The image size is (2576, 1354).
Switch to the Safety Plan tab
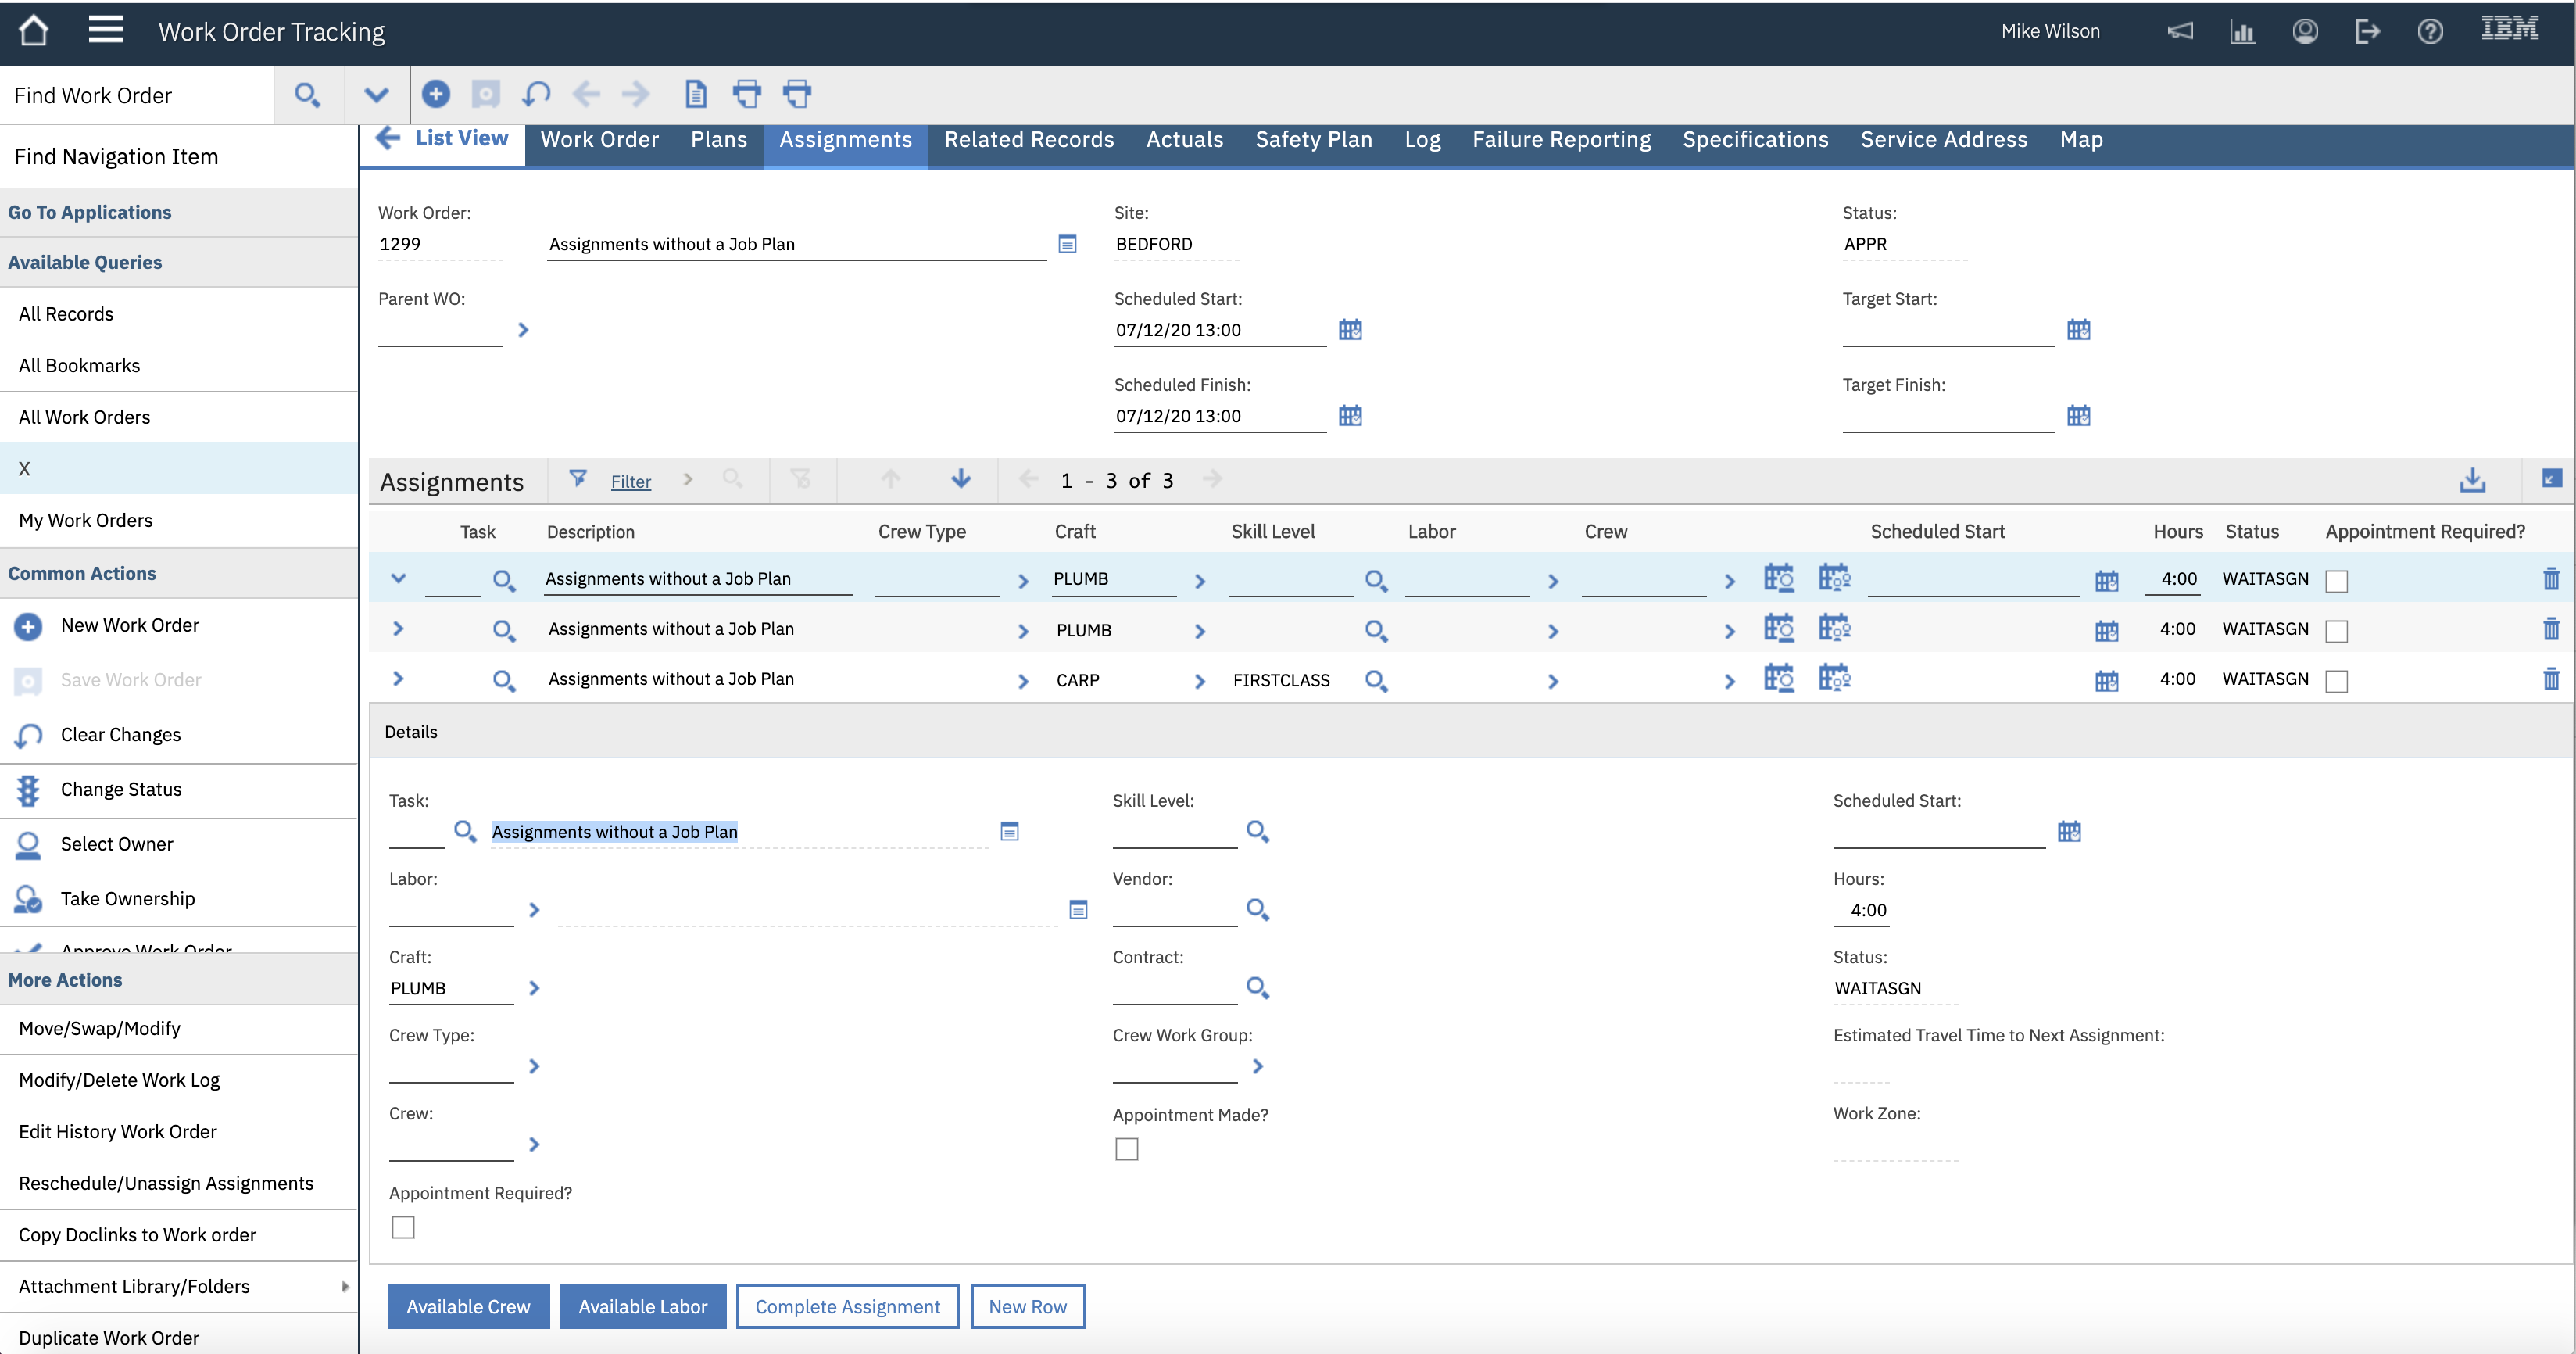point(1313,140)
